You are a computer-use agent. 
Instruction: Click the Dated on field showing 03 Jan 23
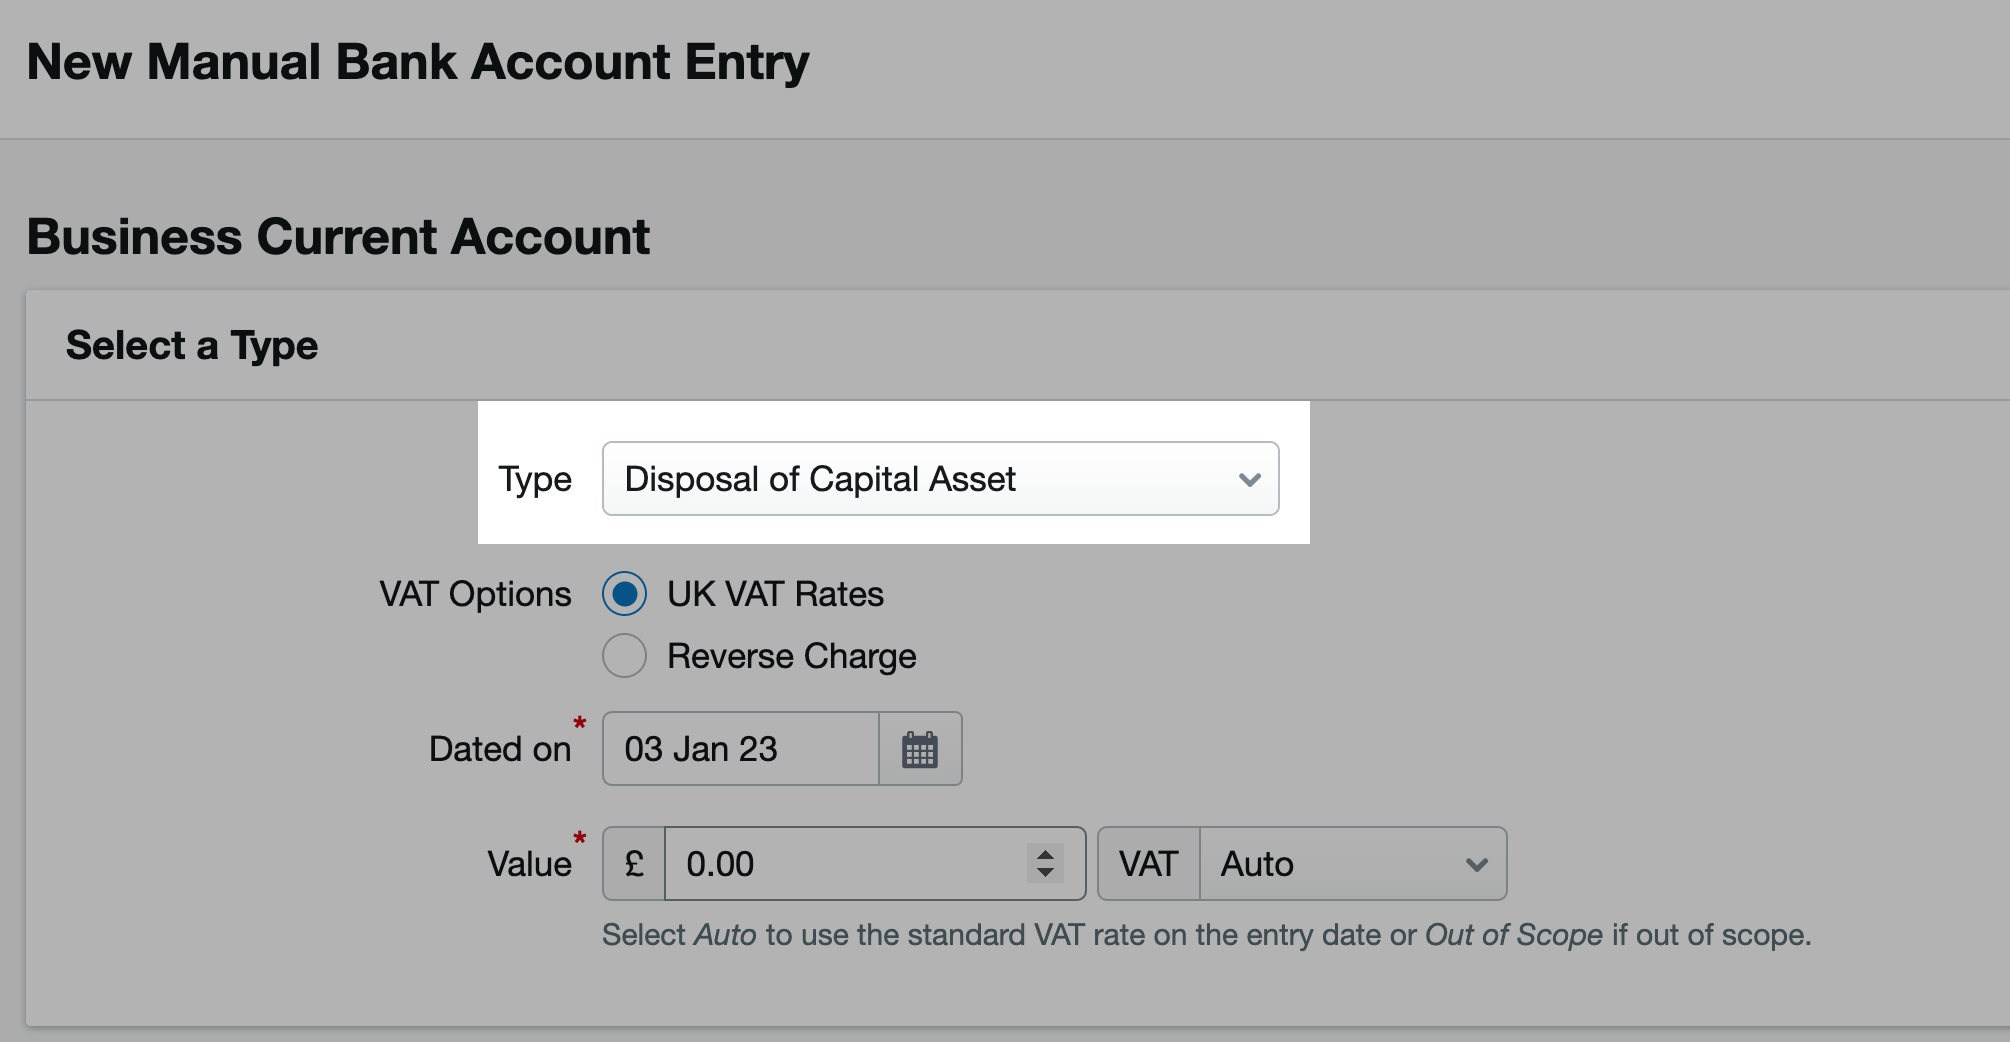740,748
